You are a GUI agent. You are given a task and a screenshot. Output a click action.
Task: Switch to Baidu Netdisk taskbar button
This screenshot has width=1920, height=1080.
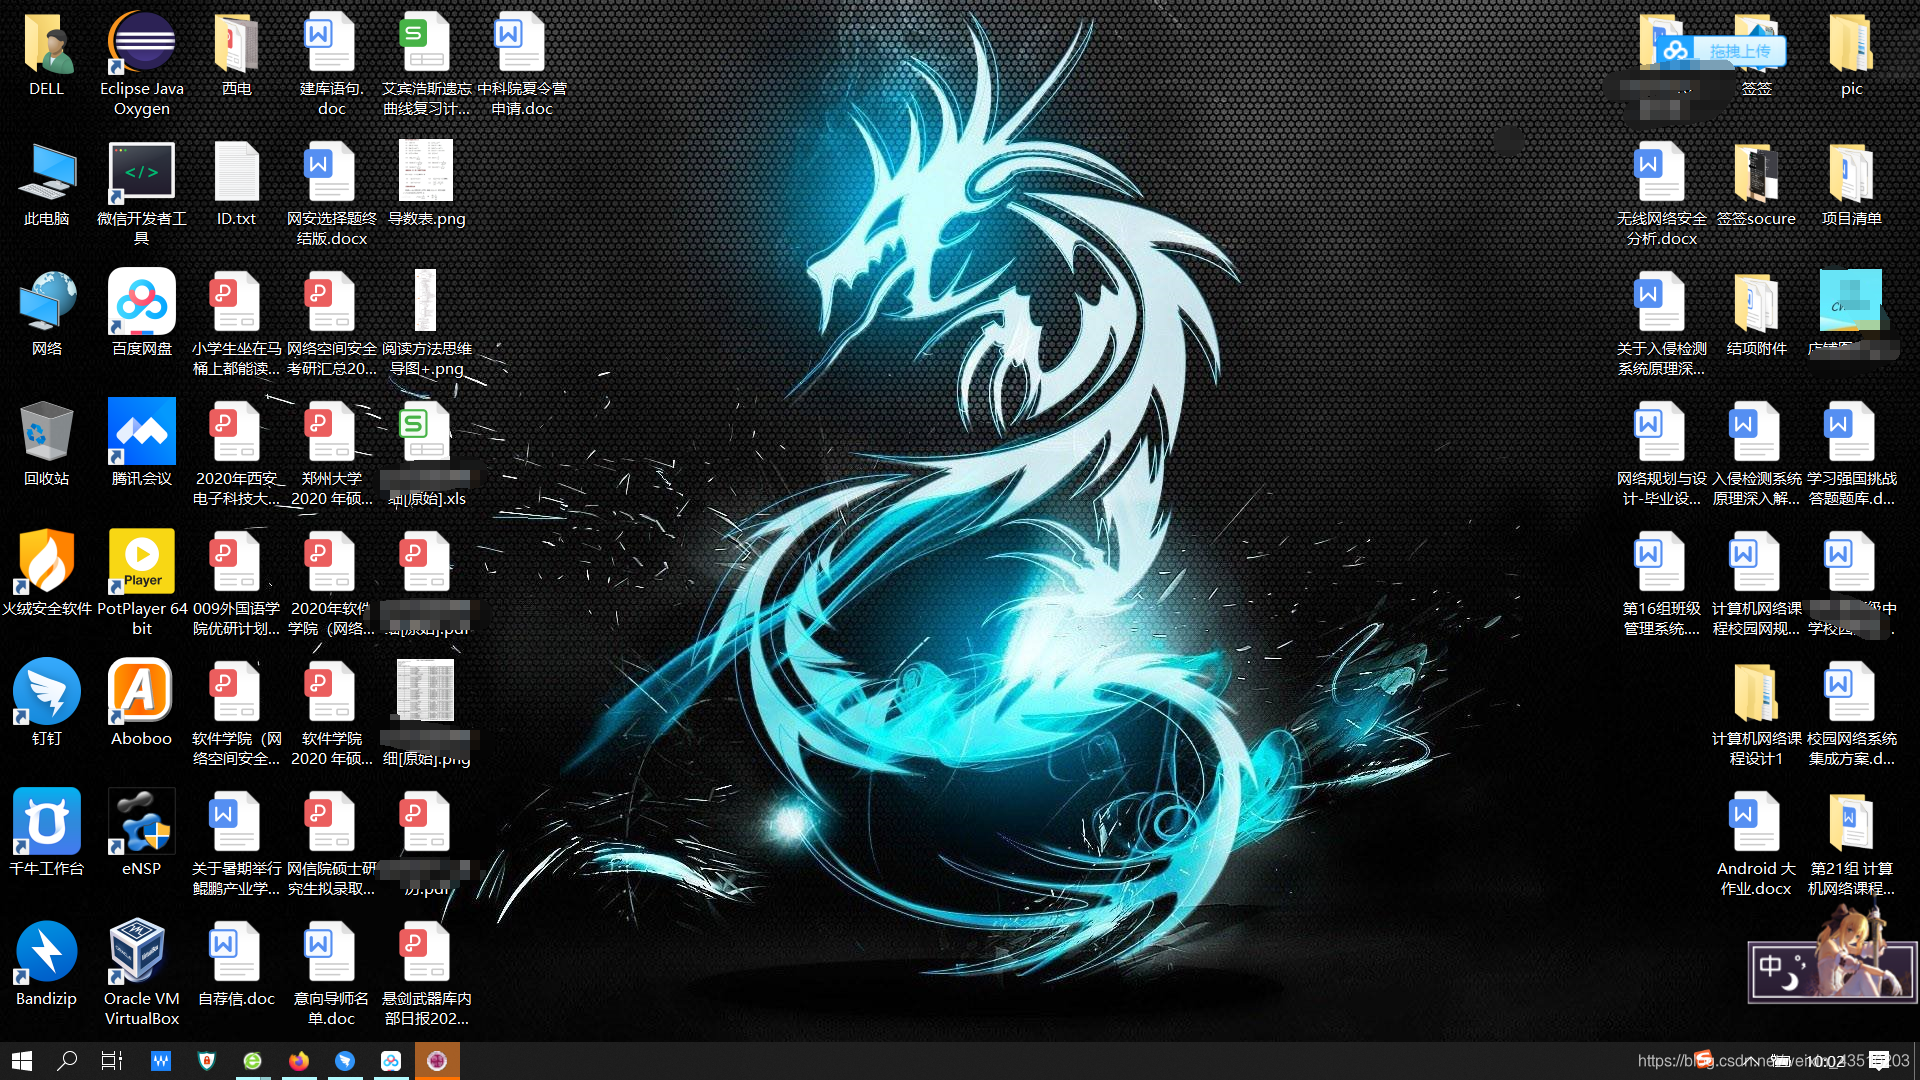pyautogui.click(x=391, y=1061)
